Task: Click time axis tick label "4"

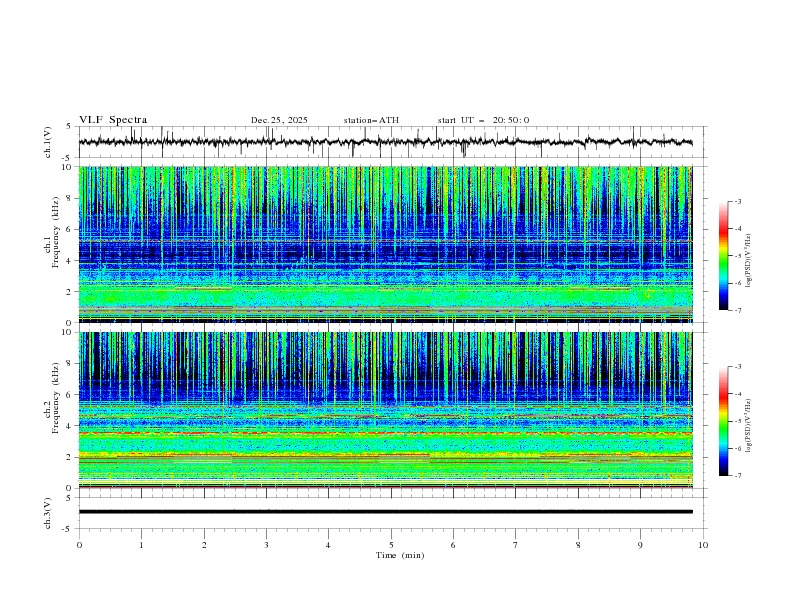Action: point(328,545)
